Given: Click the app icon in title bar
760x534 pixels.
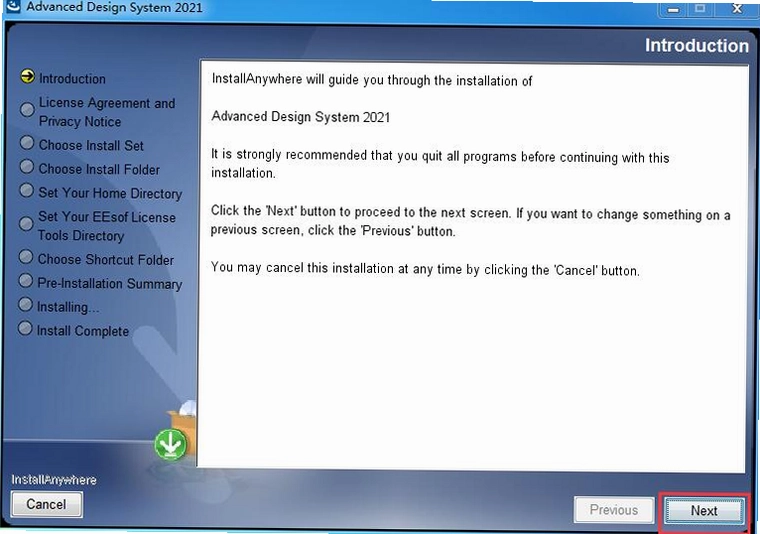Looking at the screenshot, I should (11, 6).
